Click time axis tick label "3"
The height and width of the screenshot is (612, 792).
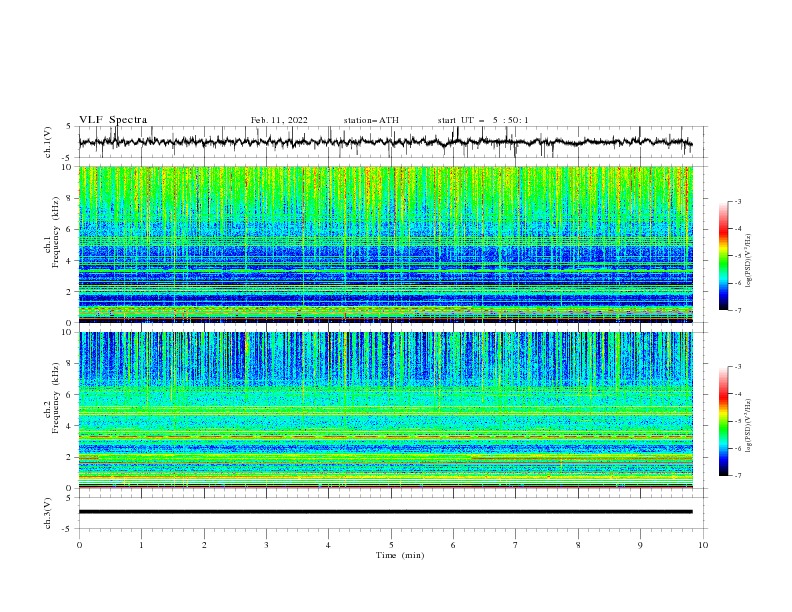coord(266,545)
